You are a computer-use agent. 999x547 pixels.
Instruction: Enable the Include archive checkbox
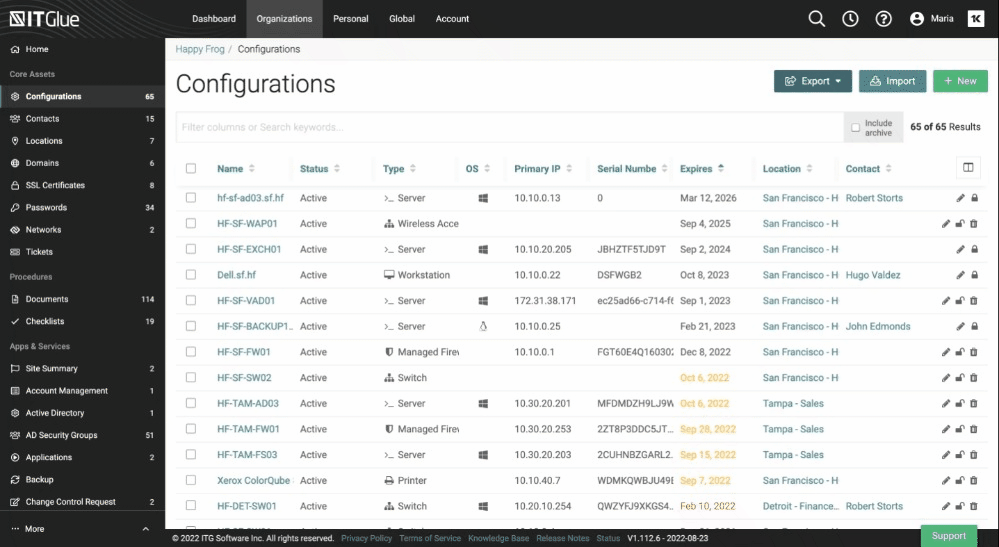pyautogui.click(x=855, y=128)
